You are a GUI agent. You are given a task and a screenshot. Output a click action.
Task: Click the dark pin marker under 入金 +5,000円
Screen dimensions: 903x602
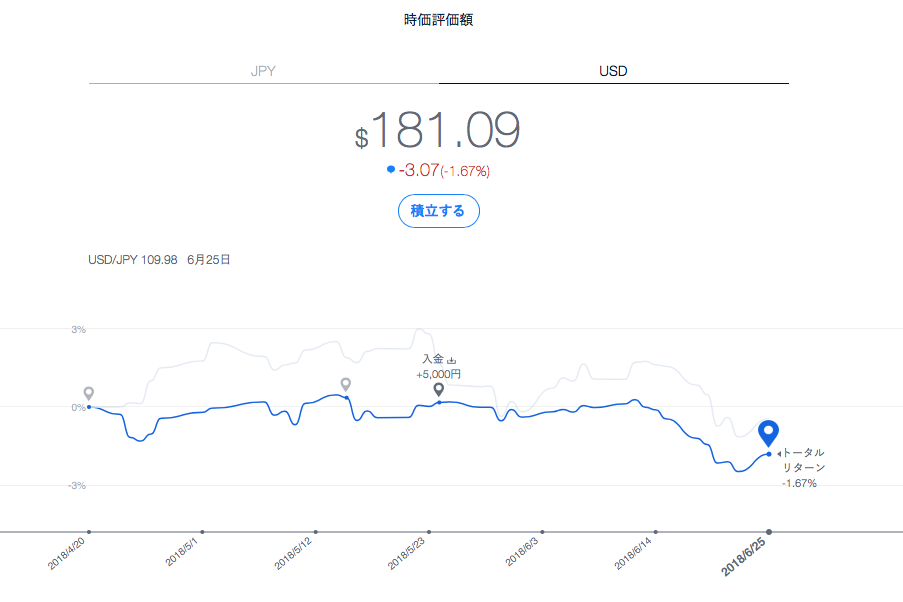point(439,389)
